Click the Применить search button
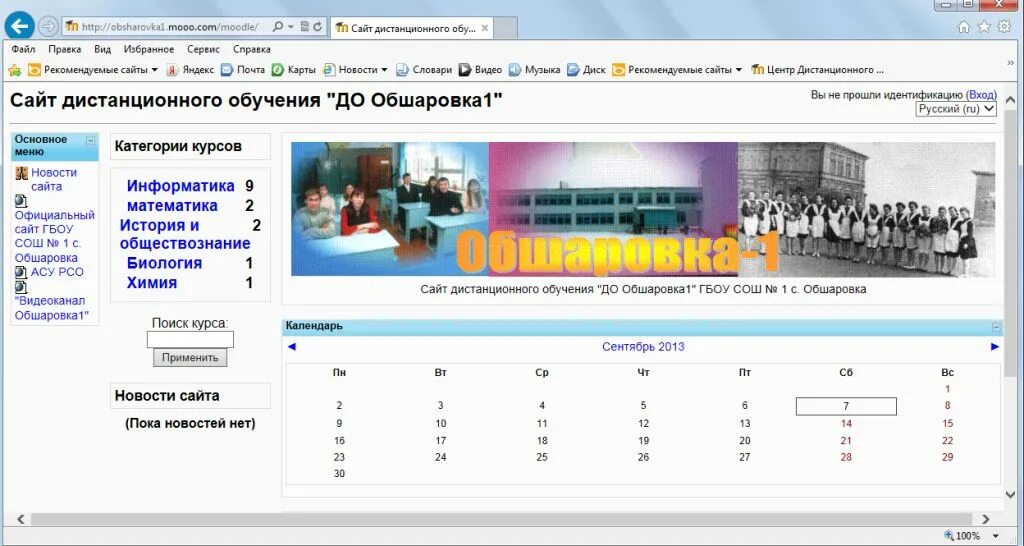 point(190,358)
